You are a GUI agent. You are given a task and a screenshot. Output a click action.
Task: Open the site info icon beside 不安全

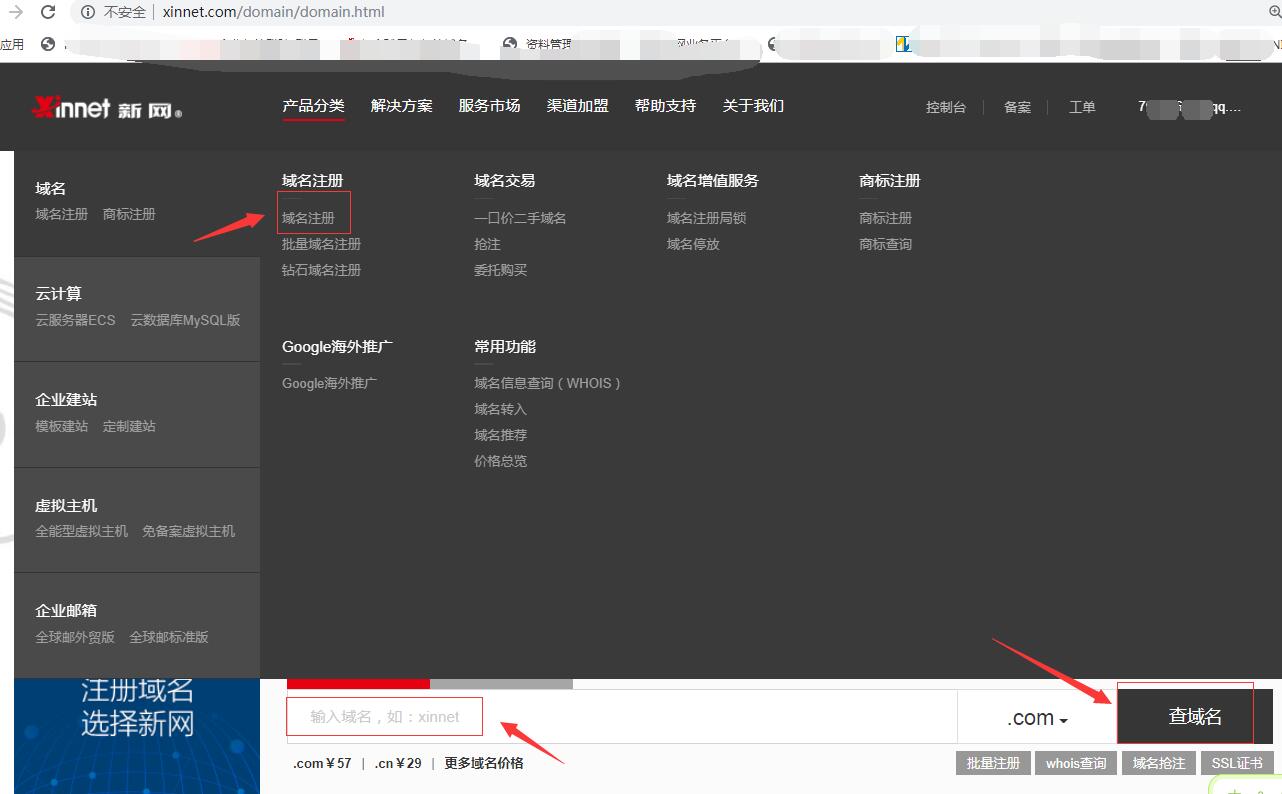88,12
